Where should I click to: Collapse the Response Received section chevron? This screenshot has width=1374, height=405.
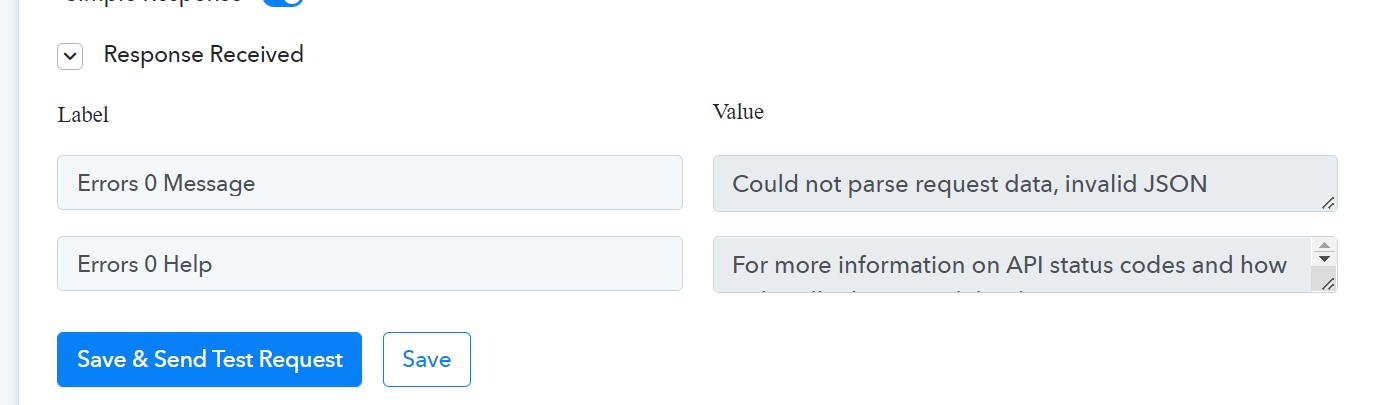(70, 56)
